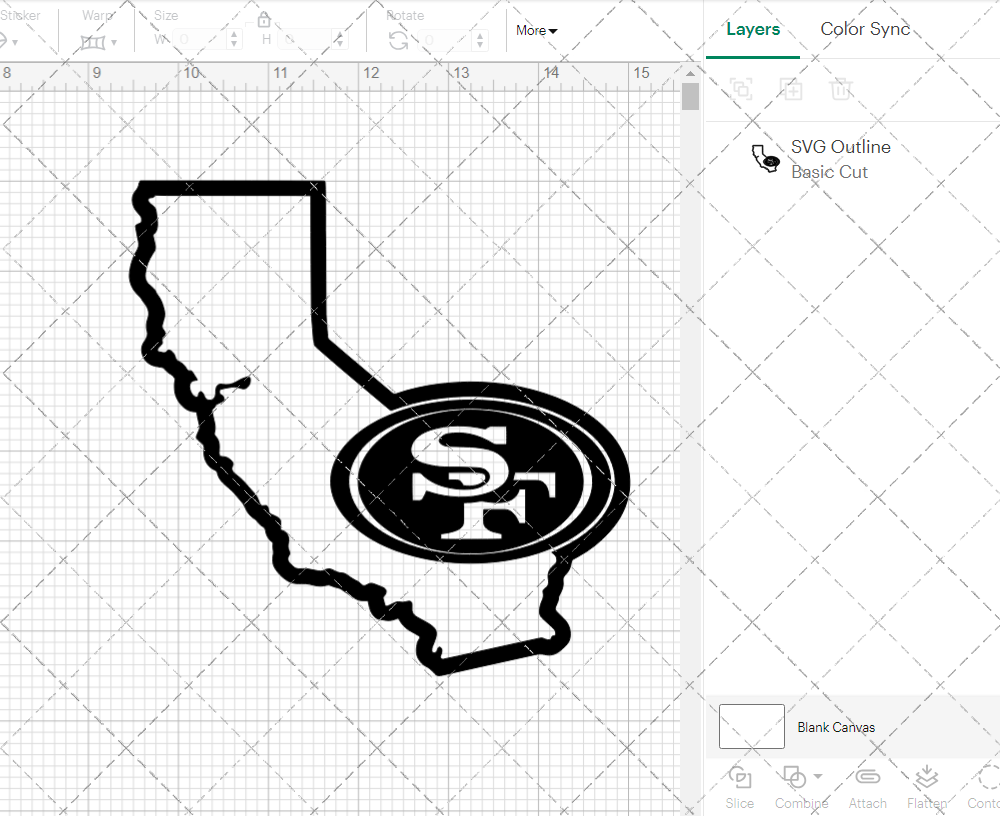The image size is (1000, 816).
Task: Click the SVG Outline layer thumbnail
Action: tap(765, 159)
